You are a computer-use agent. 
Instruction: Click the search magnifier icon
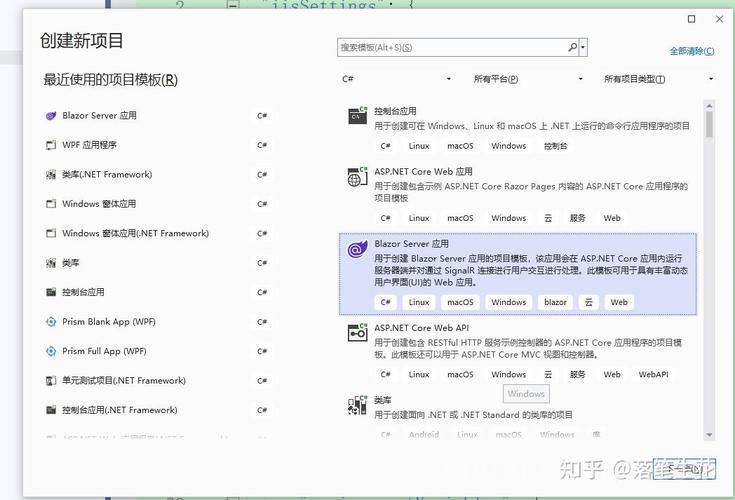tap(572, 47)
